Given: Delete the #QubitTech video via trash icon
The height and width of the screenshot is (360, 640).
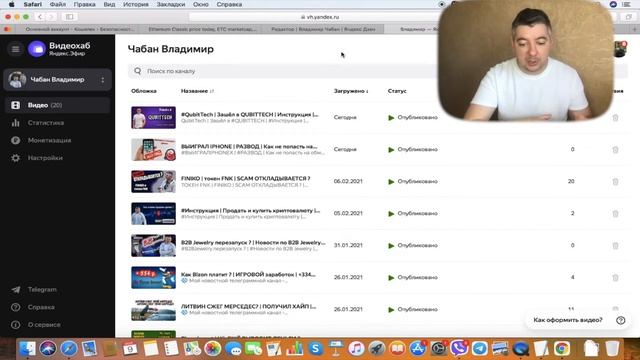Looking at the screenshot, I should (x=615, y=118).
